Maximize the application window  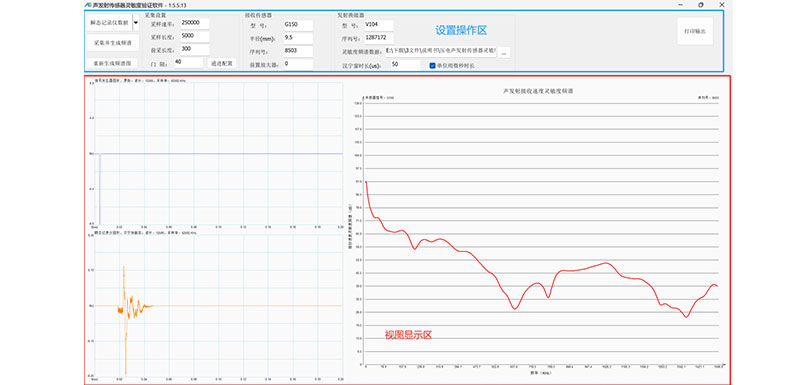click(701, 5)
